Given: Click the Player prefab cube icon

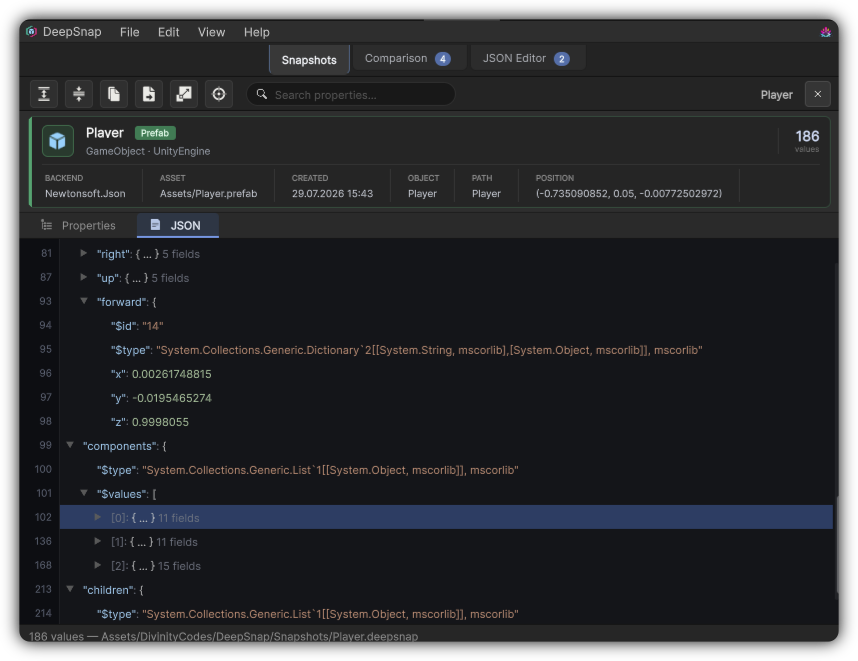Looking at the screenshot, I should pyautogui.click(x=58, y=141).
